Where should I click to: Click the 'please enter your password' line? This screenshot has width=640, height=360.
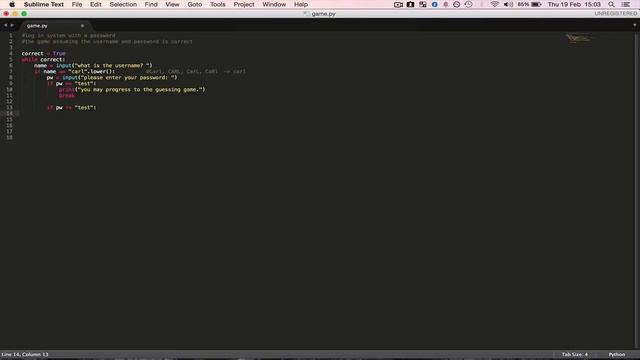pyautogui.click(x=112, y=78)
